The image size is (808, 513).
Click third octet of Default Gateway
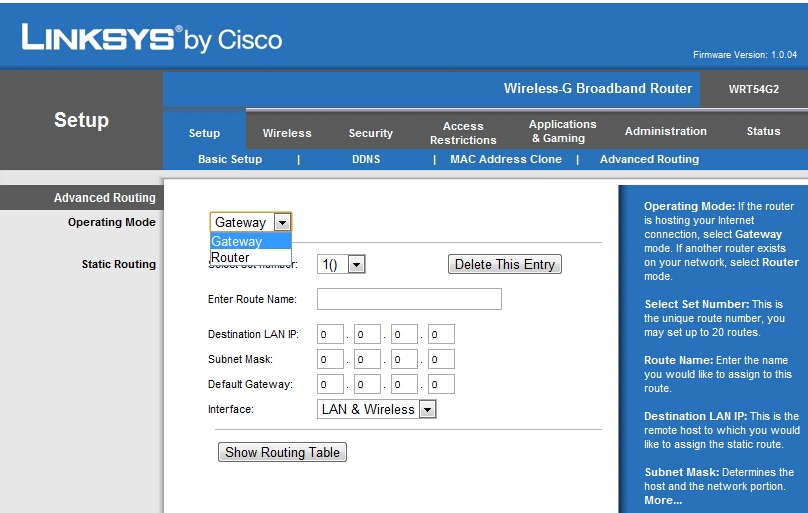point(405,384)
